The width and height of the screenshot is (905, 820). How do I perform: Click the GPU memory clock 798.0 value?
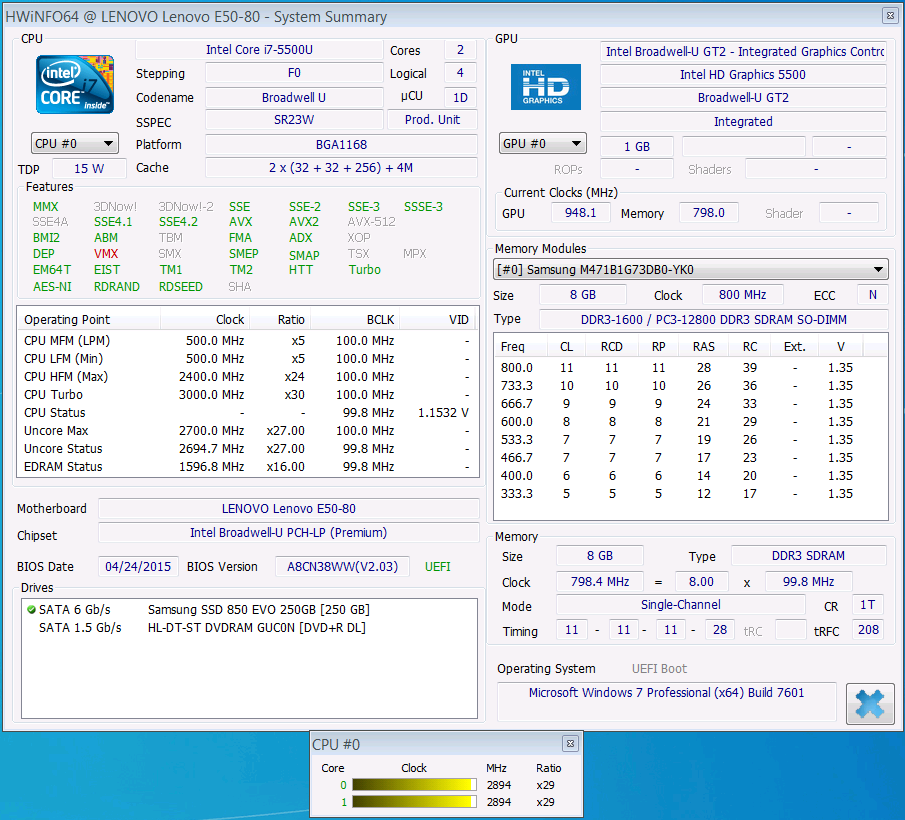pyautogui.click(x=708, y=212)
